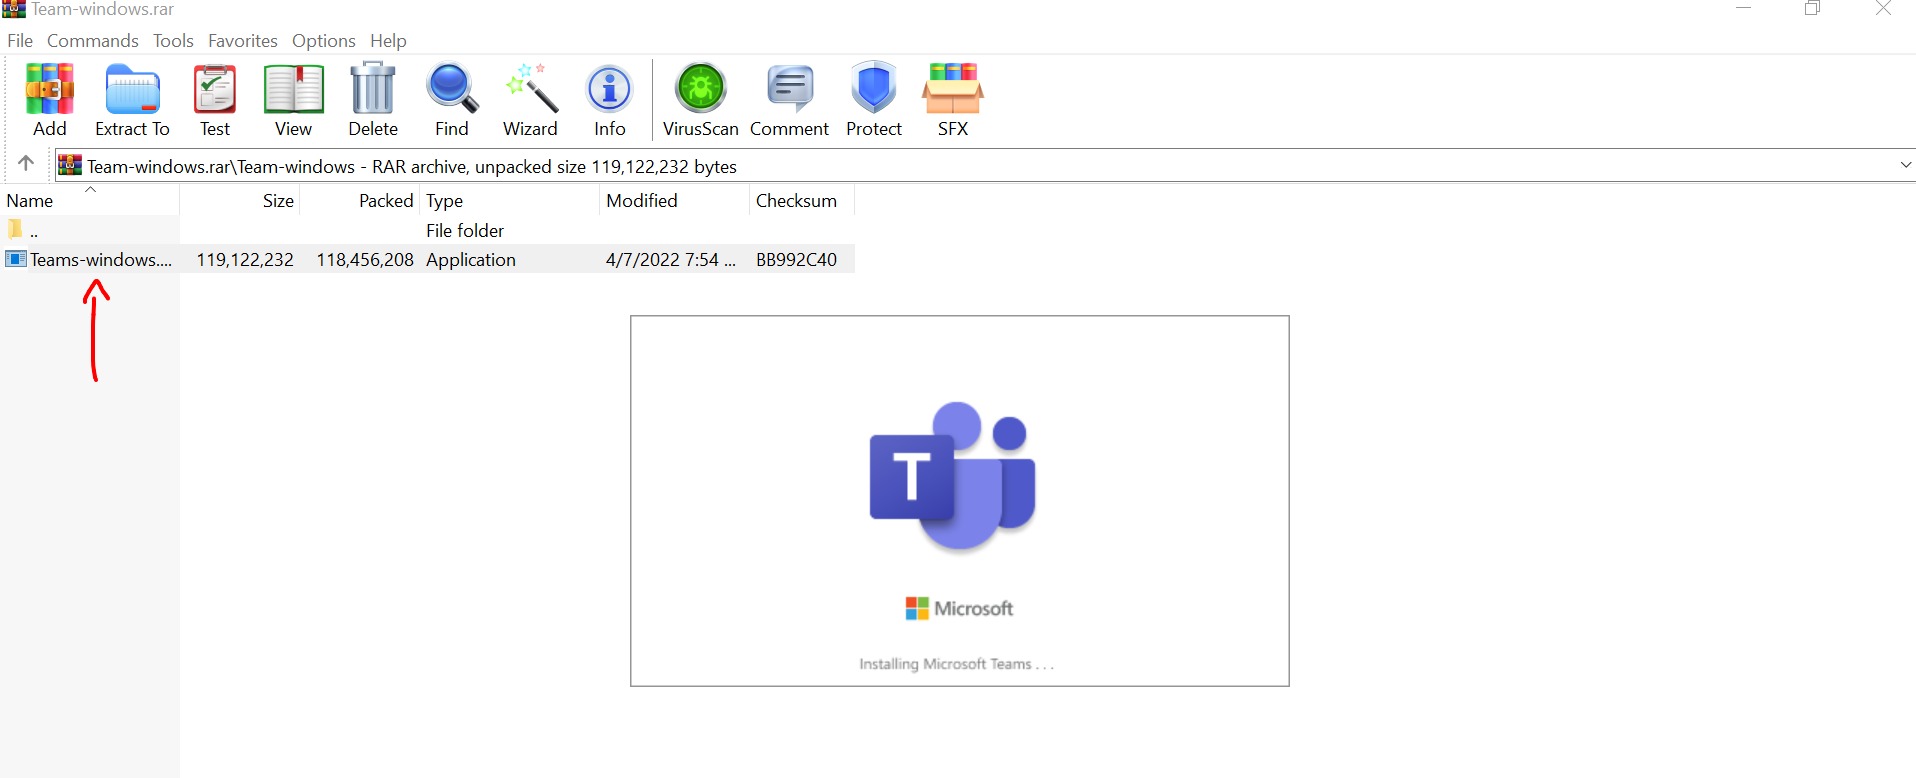Open the Favorites menu
The width and height of the screenshot is (1916, 778).
(242, 41)
